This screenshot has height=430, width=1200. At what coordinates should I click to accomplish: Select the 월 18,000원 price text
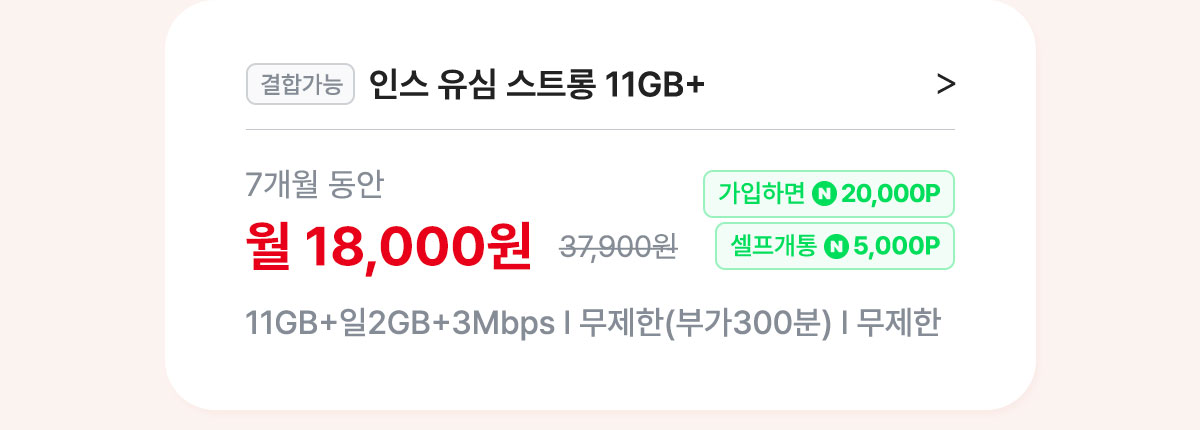tap(389, 246)
